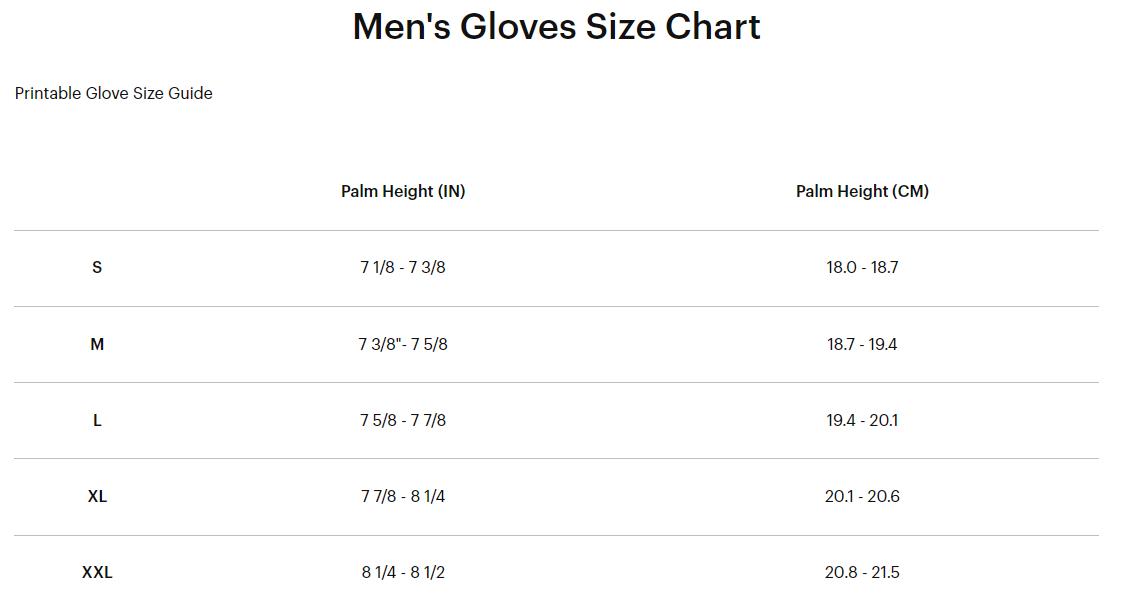The image size is (1130, 610).
Task: Click the Men's Gloves Size Chart heading
Action: click(x=556, y=27)
